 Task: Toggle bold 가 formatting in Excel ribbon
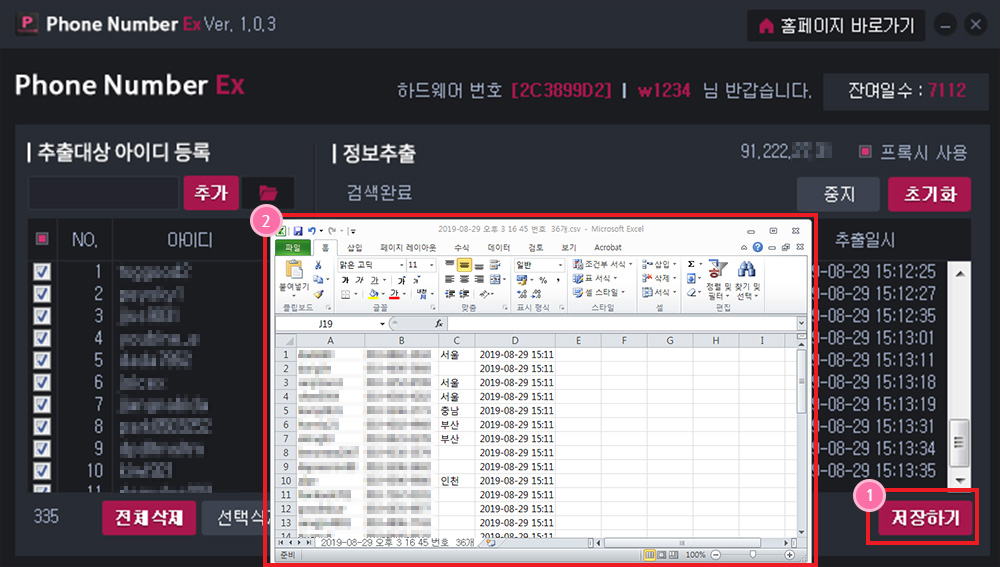345,280
